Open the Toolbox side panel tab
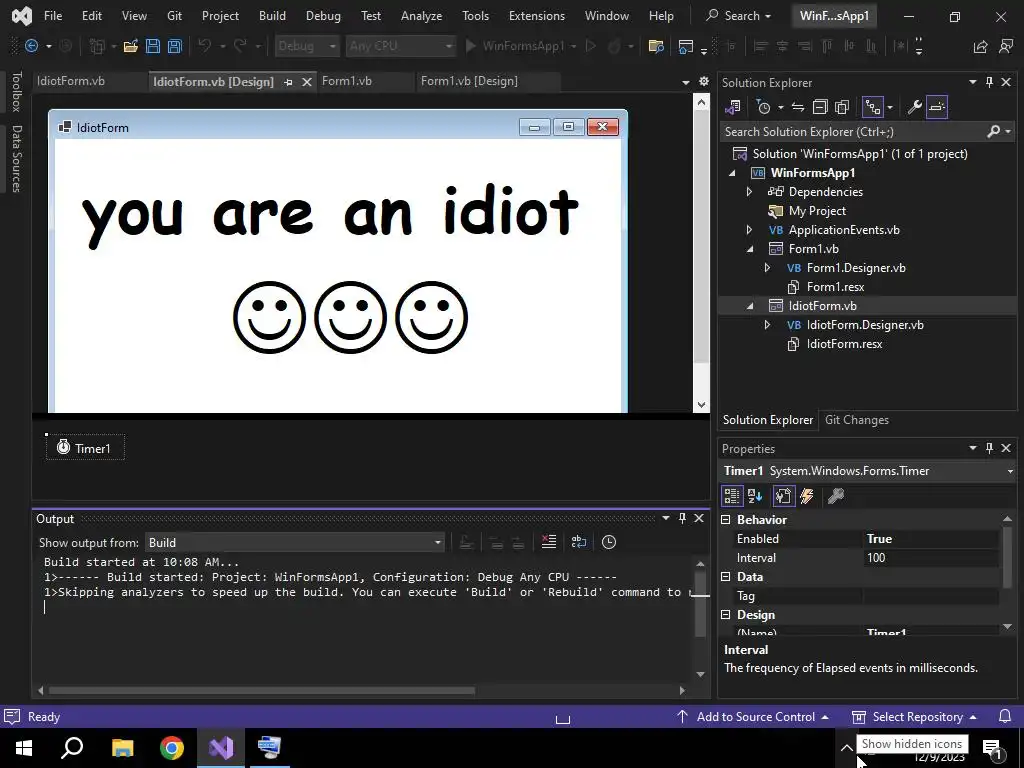 (x=16, y=91)
